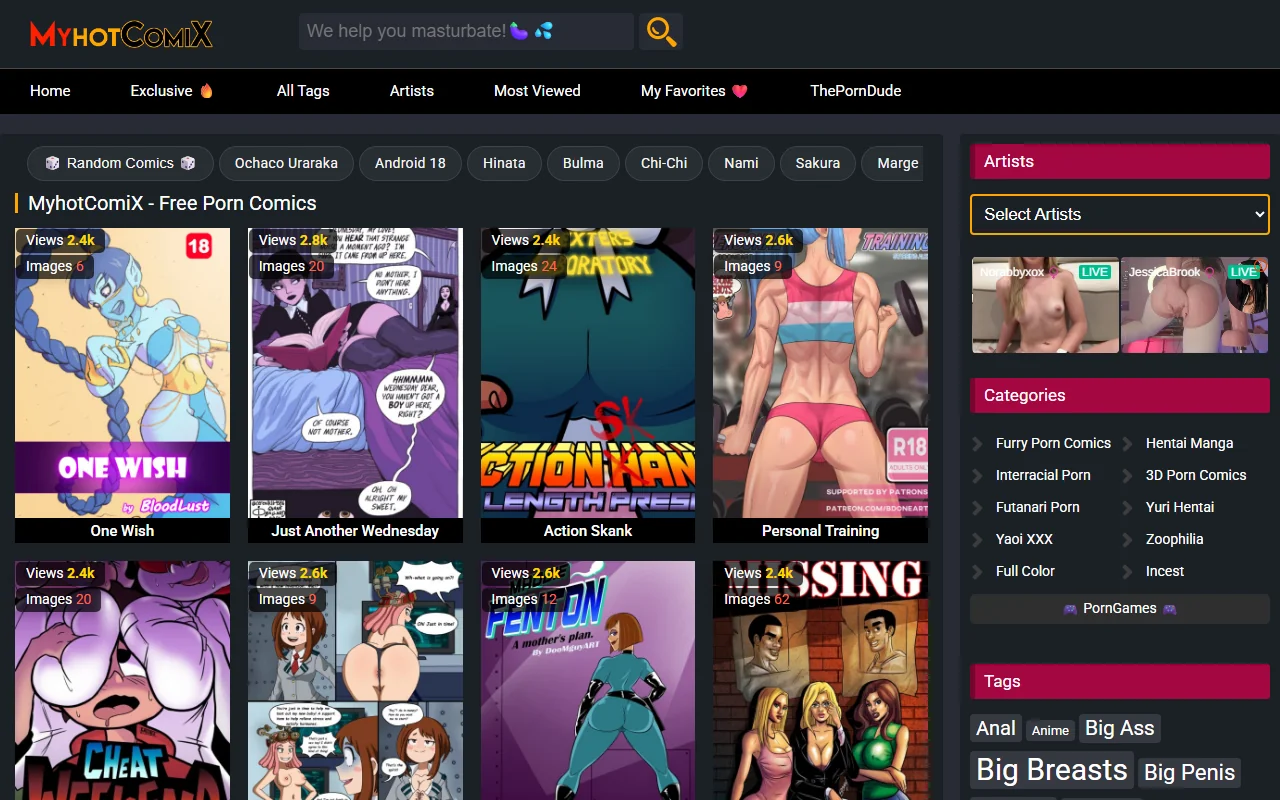
Task: Click the 18+ badge on One Wish cover
Action: [x=199, y=245]
